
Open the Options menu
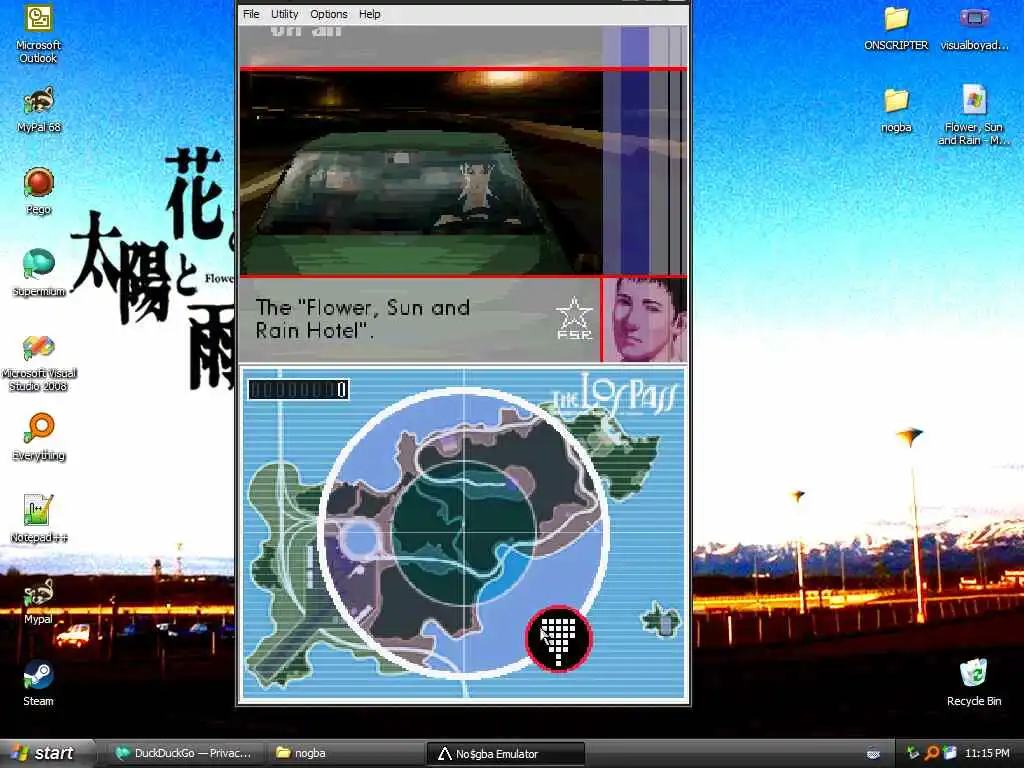coord(328,14)
